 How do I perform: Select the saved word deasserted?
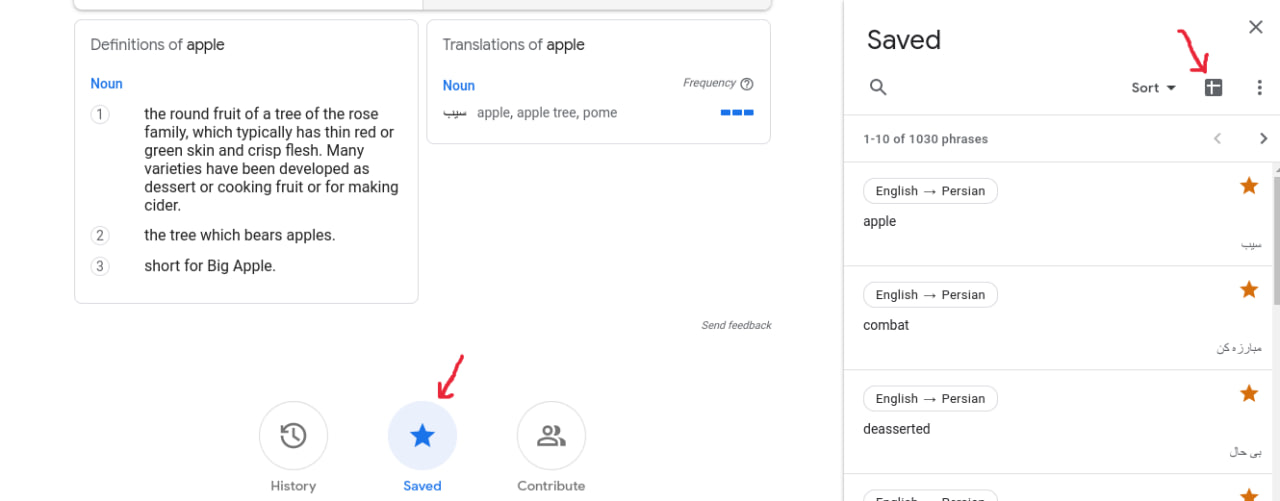coord(897,429)
